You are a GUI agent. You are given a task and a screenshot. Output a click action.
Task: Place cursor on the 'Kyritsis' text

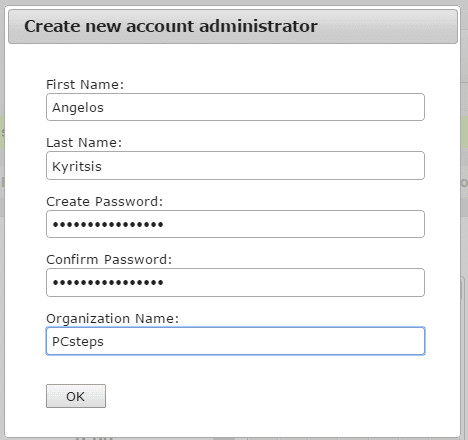[77, 166]
